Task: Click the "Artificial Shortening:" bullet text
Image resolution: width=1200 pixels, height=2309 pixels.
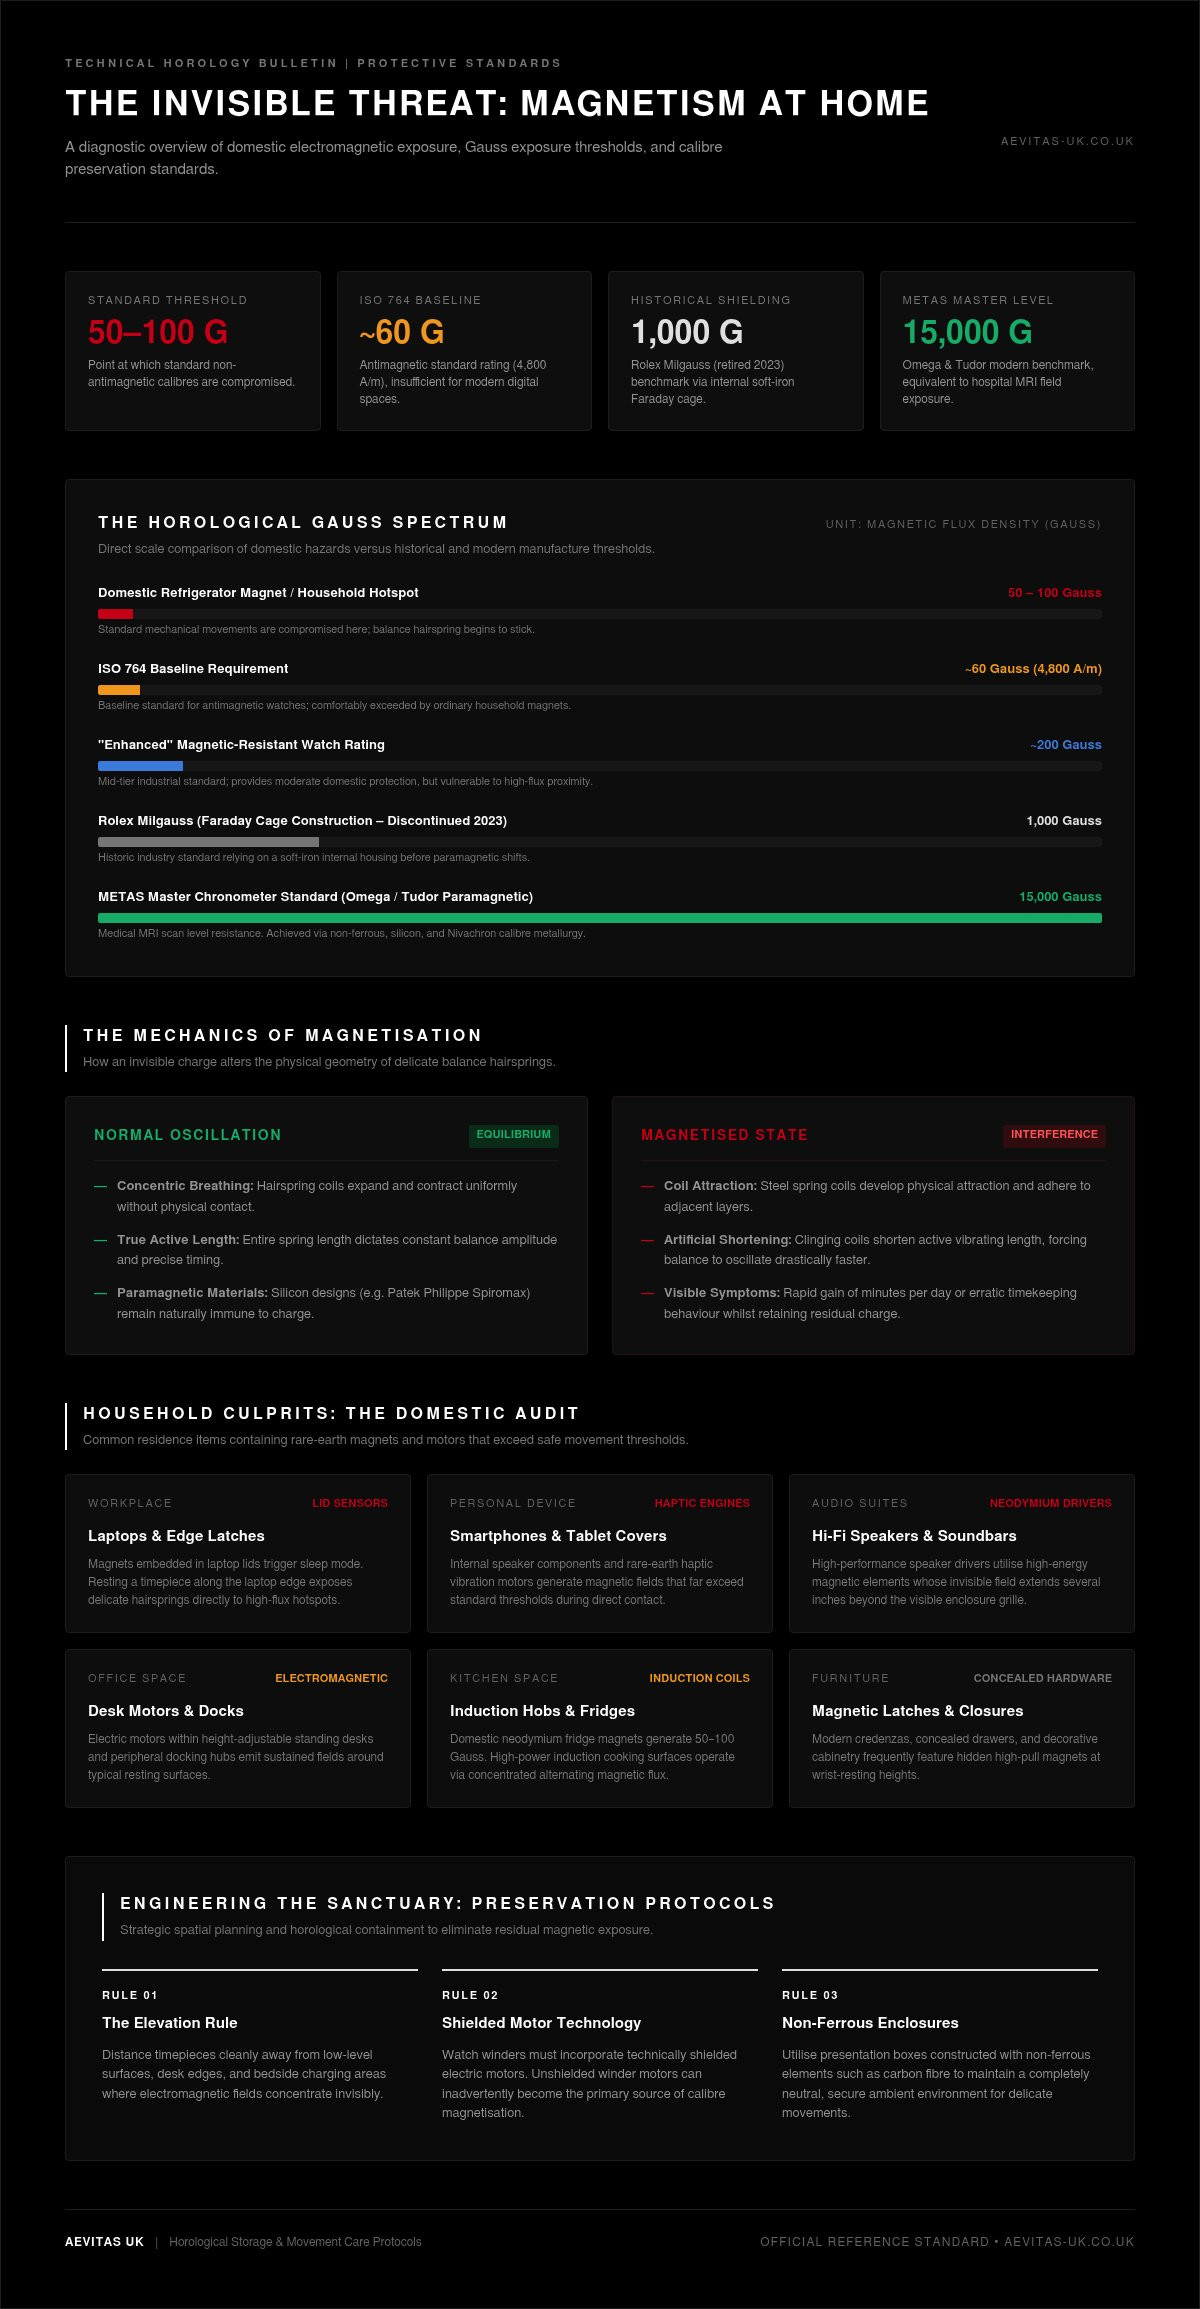Action: 727,1240
